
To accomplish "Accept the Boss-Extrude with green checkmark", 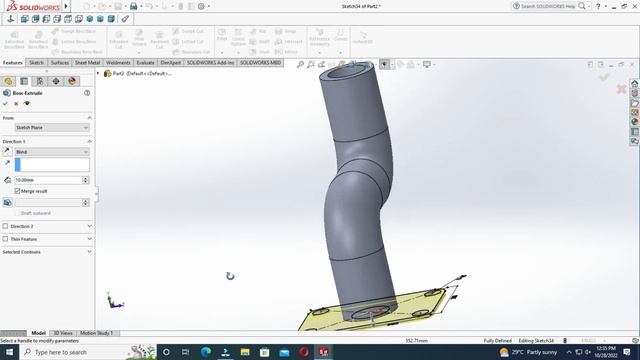I will (5, 104).
